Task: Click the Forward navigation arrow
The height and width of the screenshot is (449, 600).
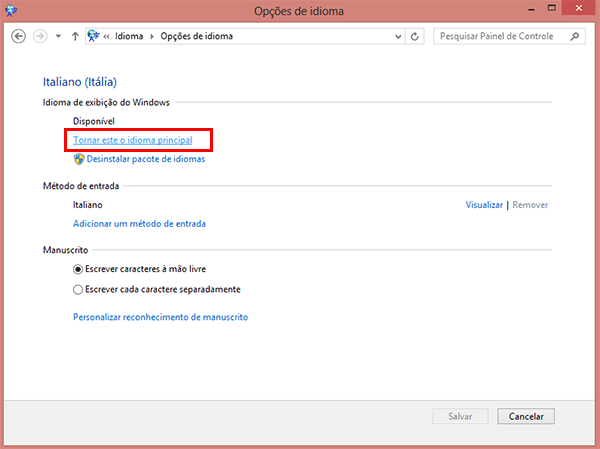Action: [x=40, y=36]
